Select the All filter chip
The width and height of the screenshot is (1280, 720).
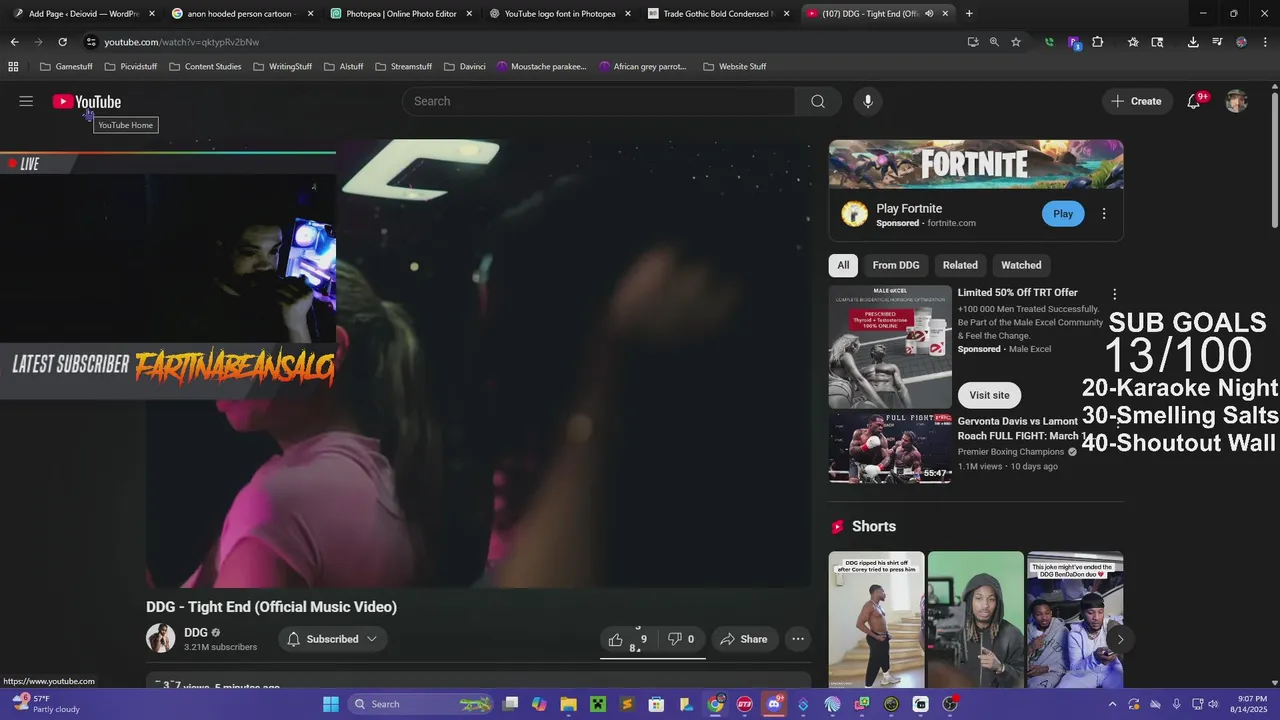[x=843, y=265]
